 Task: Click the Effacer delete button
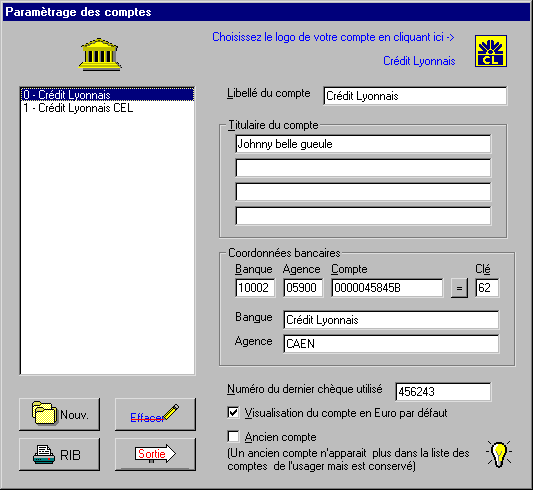point(155,414)
